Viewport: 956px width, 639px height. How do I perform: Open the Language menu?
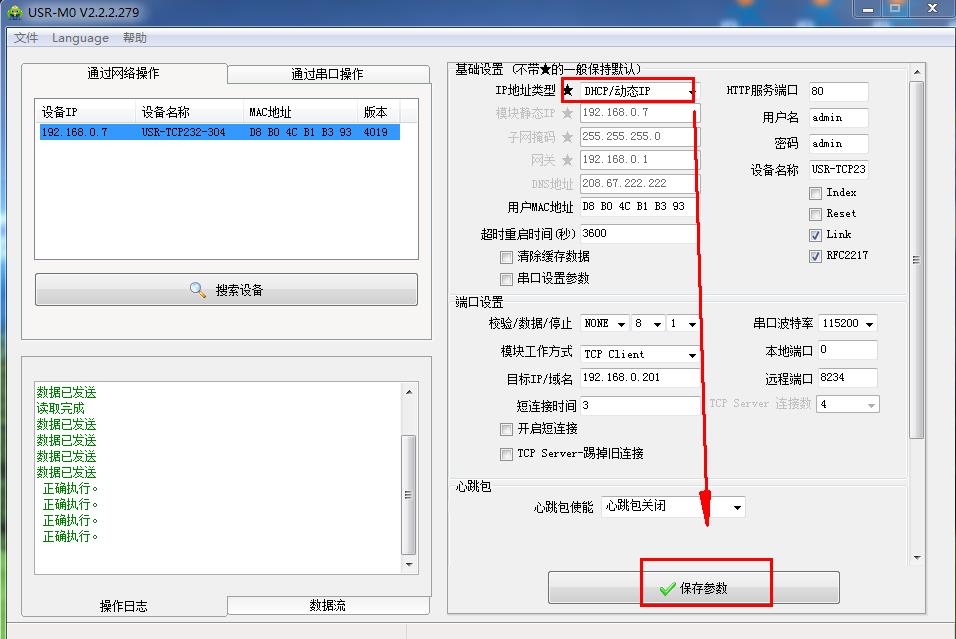point(80,38)
